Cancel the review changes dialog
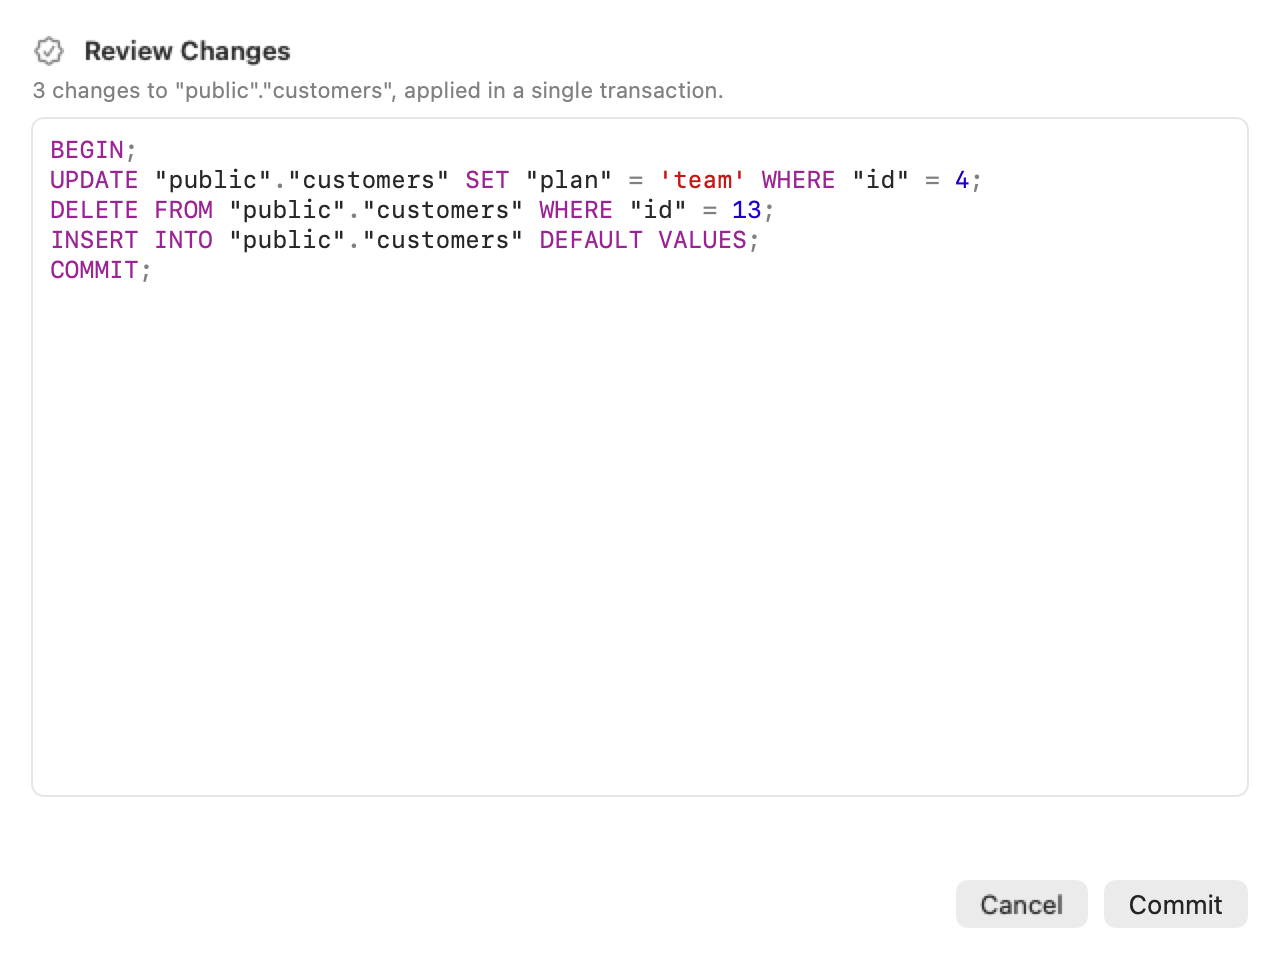Screen dimensions: 1280x960 pos(1021,904)
